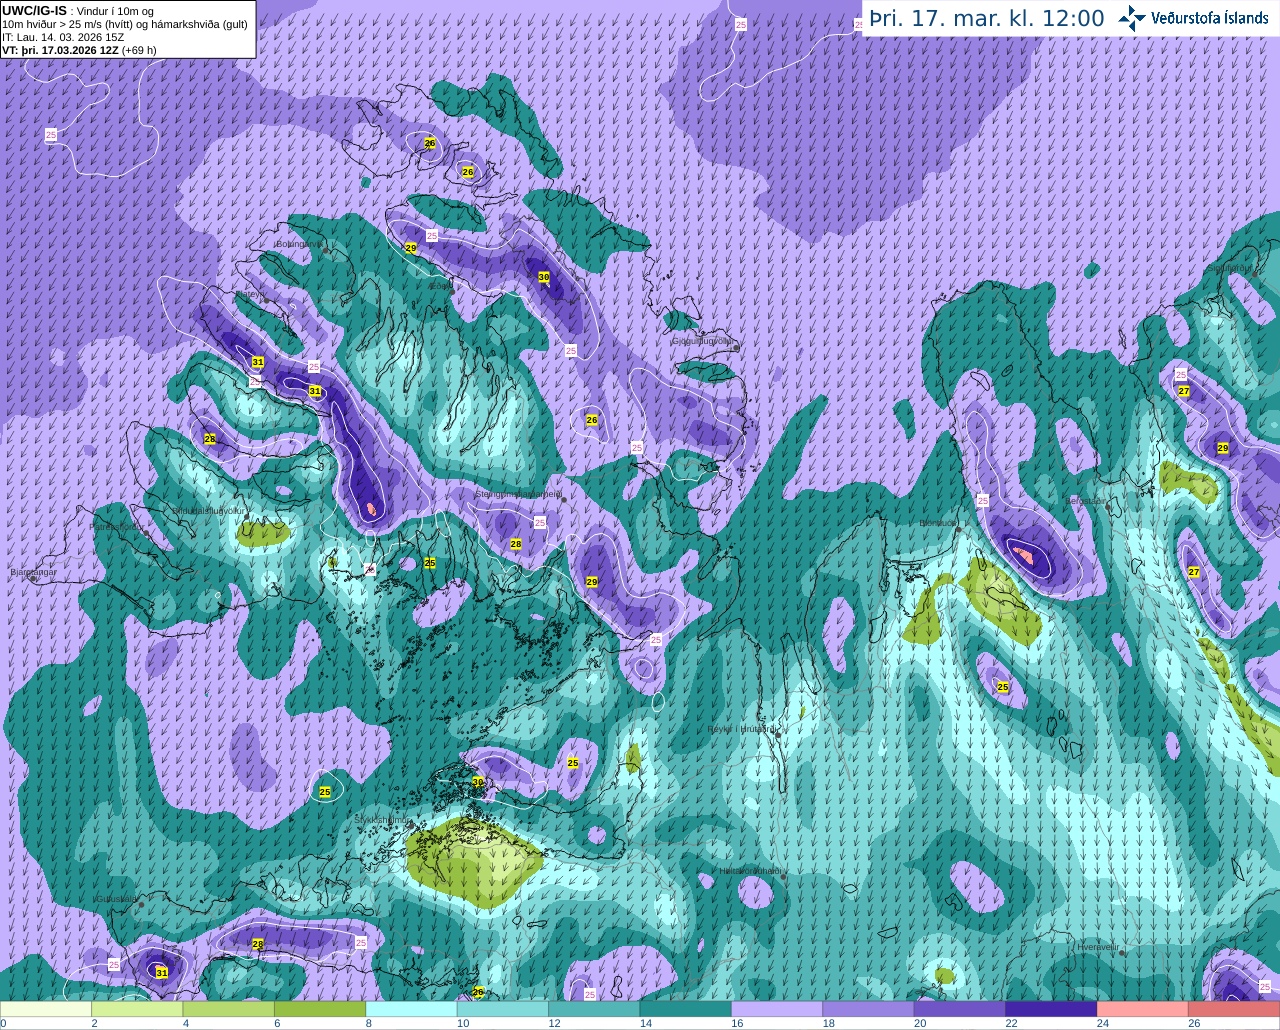
Task: Click the Stykkishólmur station label
Action: point(383,819)
